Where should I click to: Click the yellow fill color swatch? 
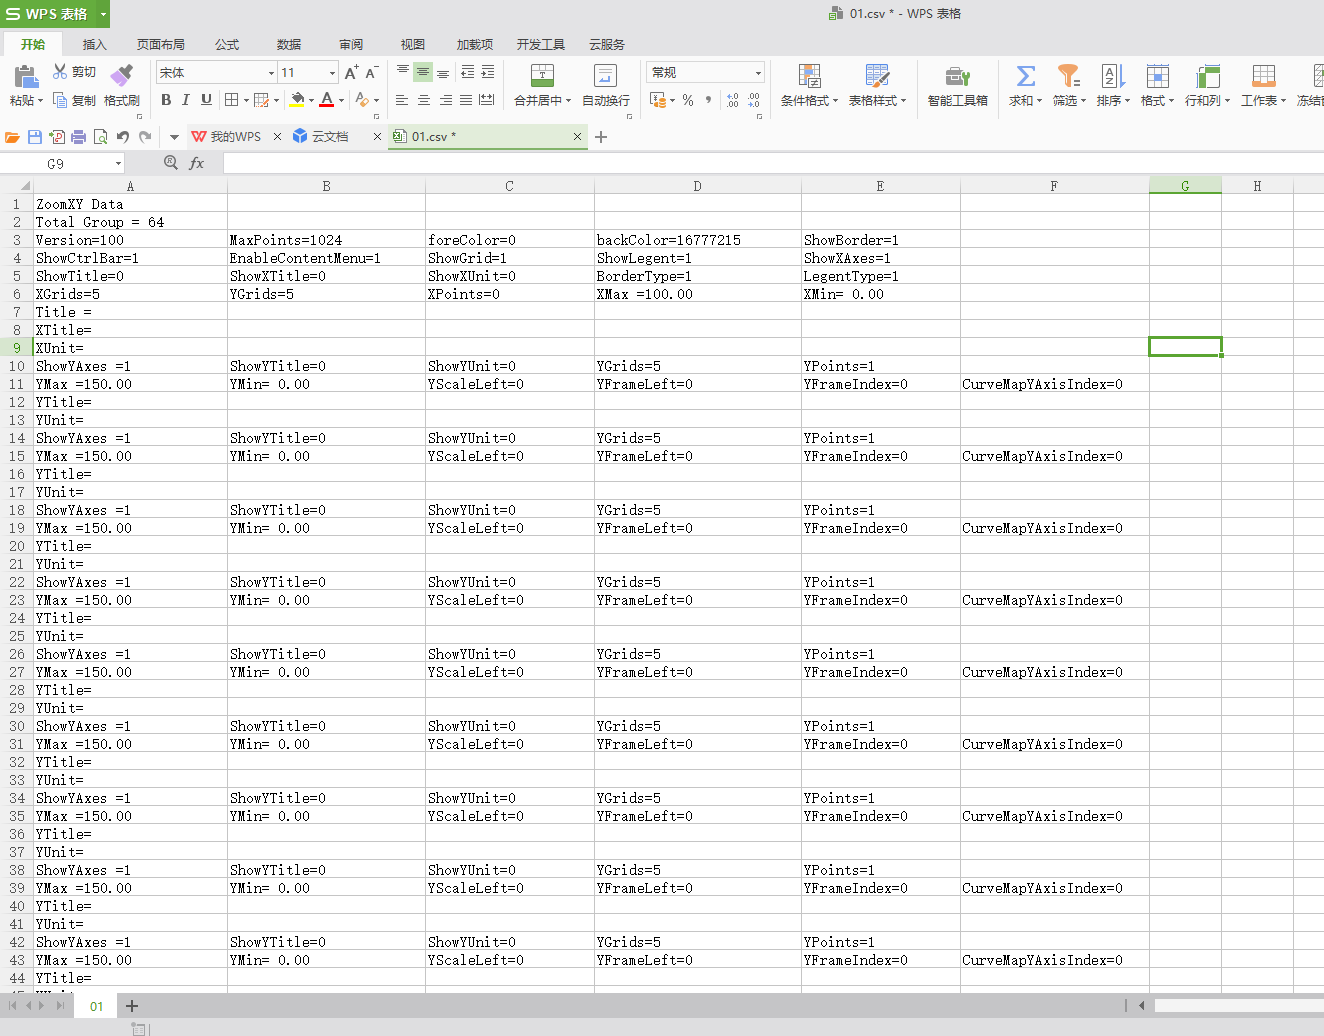pos(296,100)
